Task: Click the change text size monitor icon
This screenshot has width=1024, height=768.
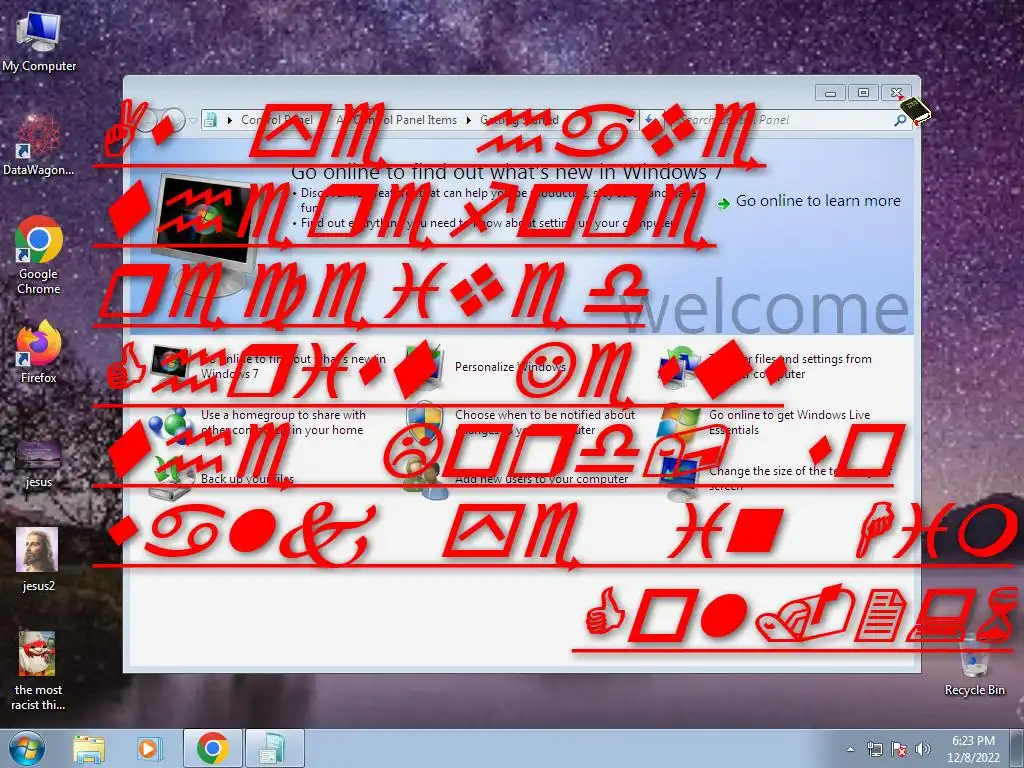Action: pos(680,475)
